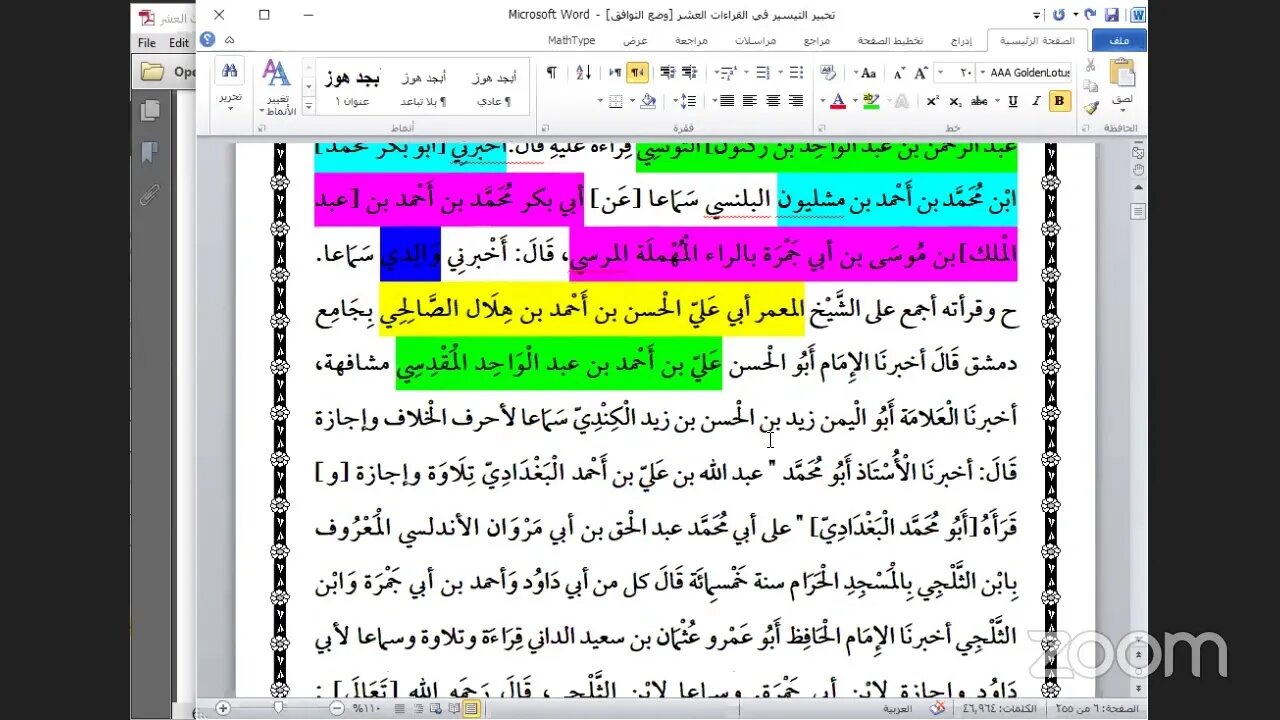The height and width of the screenshot is (720, 1280).
Task: Click the Save icon in quick access
Action: (1111, 15)
